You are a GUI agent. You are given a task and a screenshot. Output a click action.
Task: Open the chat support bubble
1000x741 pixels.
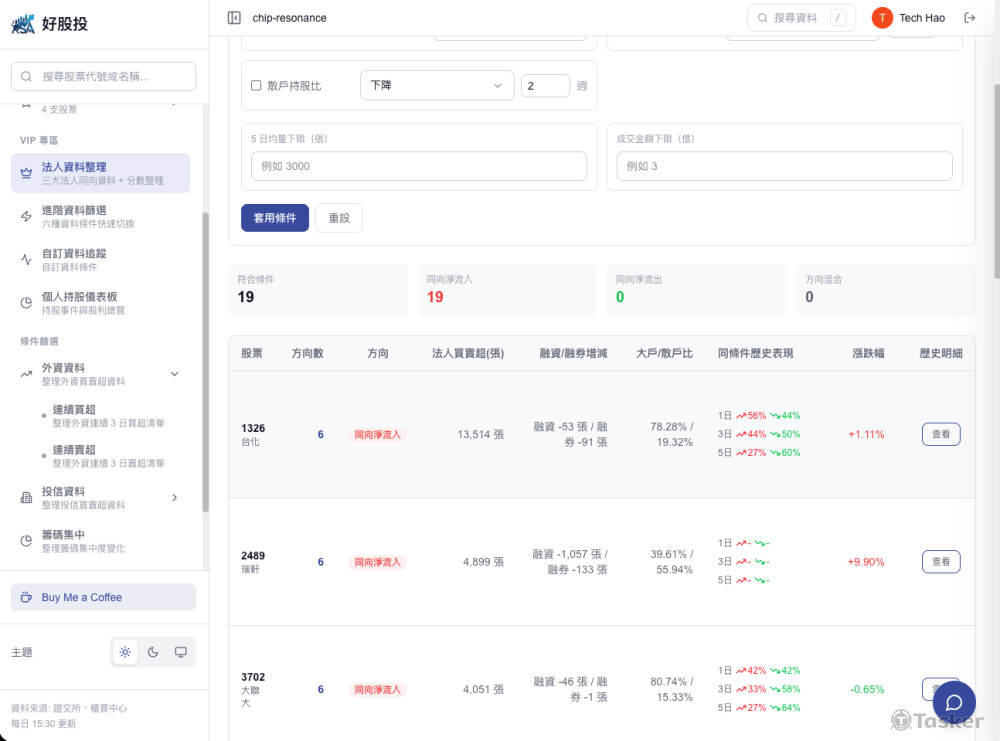coord(953,702)
